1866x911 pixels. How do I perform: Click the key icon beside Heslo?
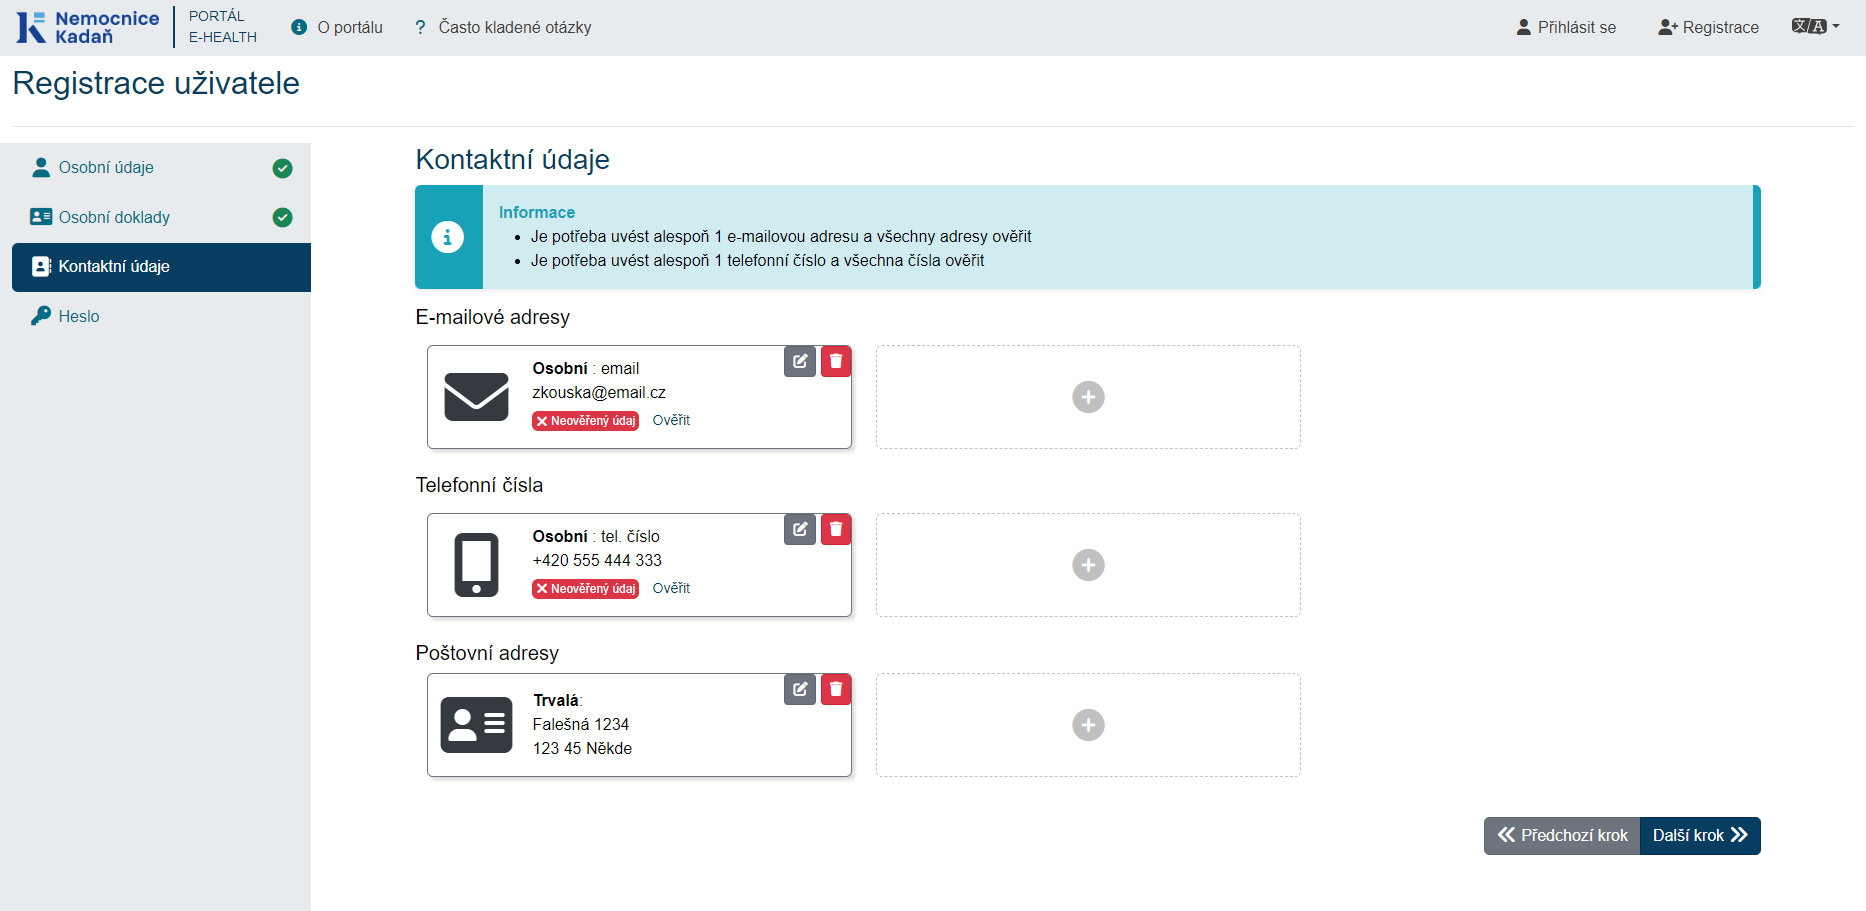point(41,316)
